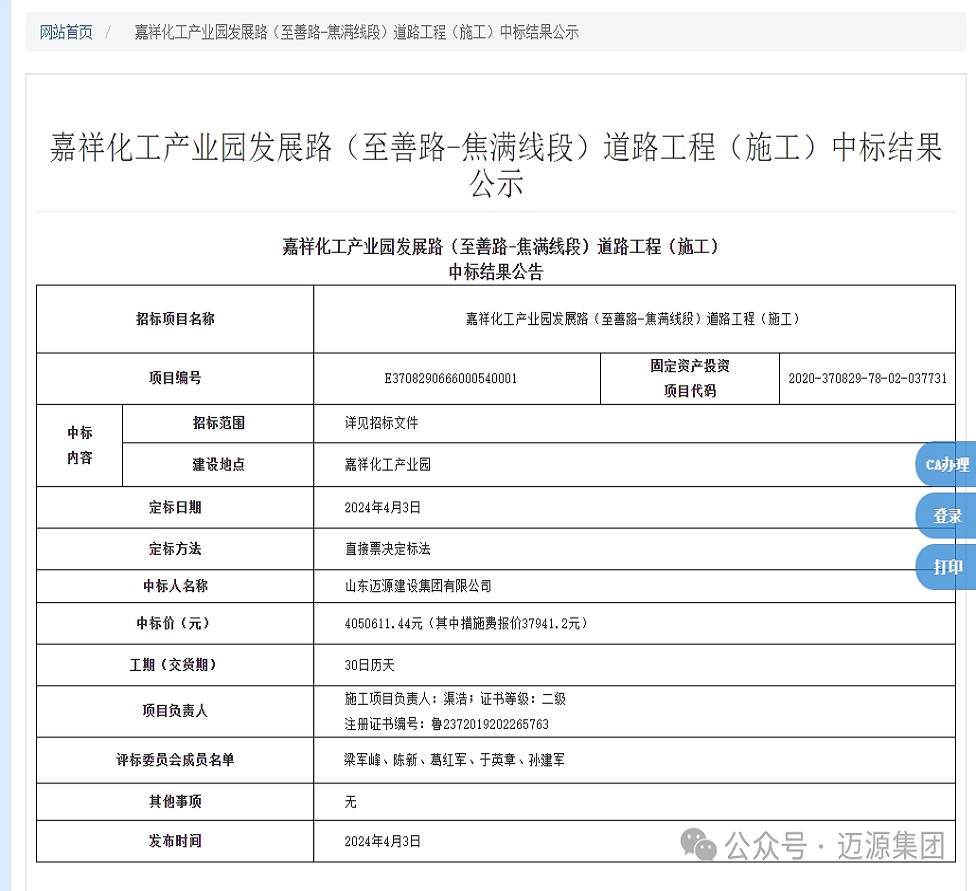
Task: Click the 中标人名称 label cell
Action: coord(175,586)
